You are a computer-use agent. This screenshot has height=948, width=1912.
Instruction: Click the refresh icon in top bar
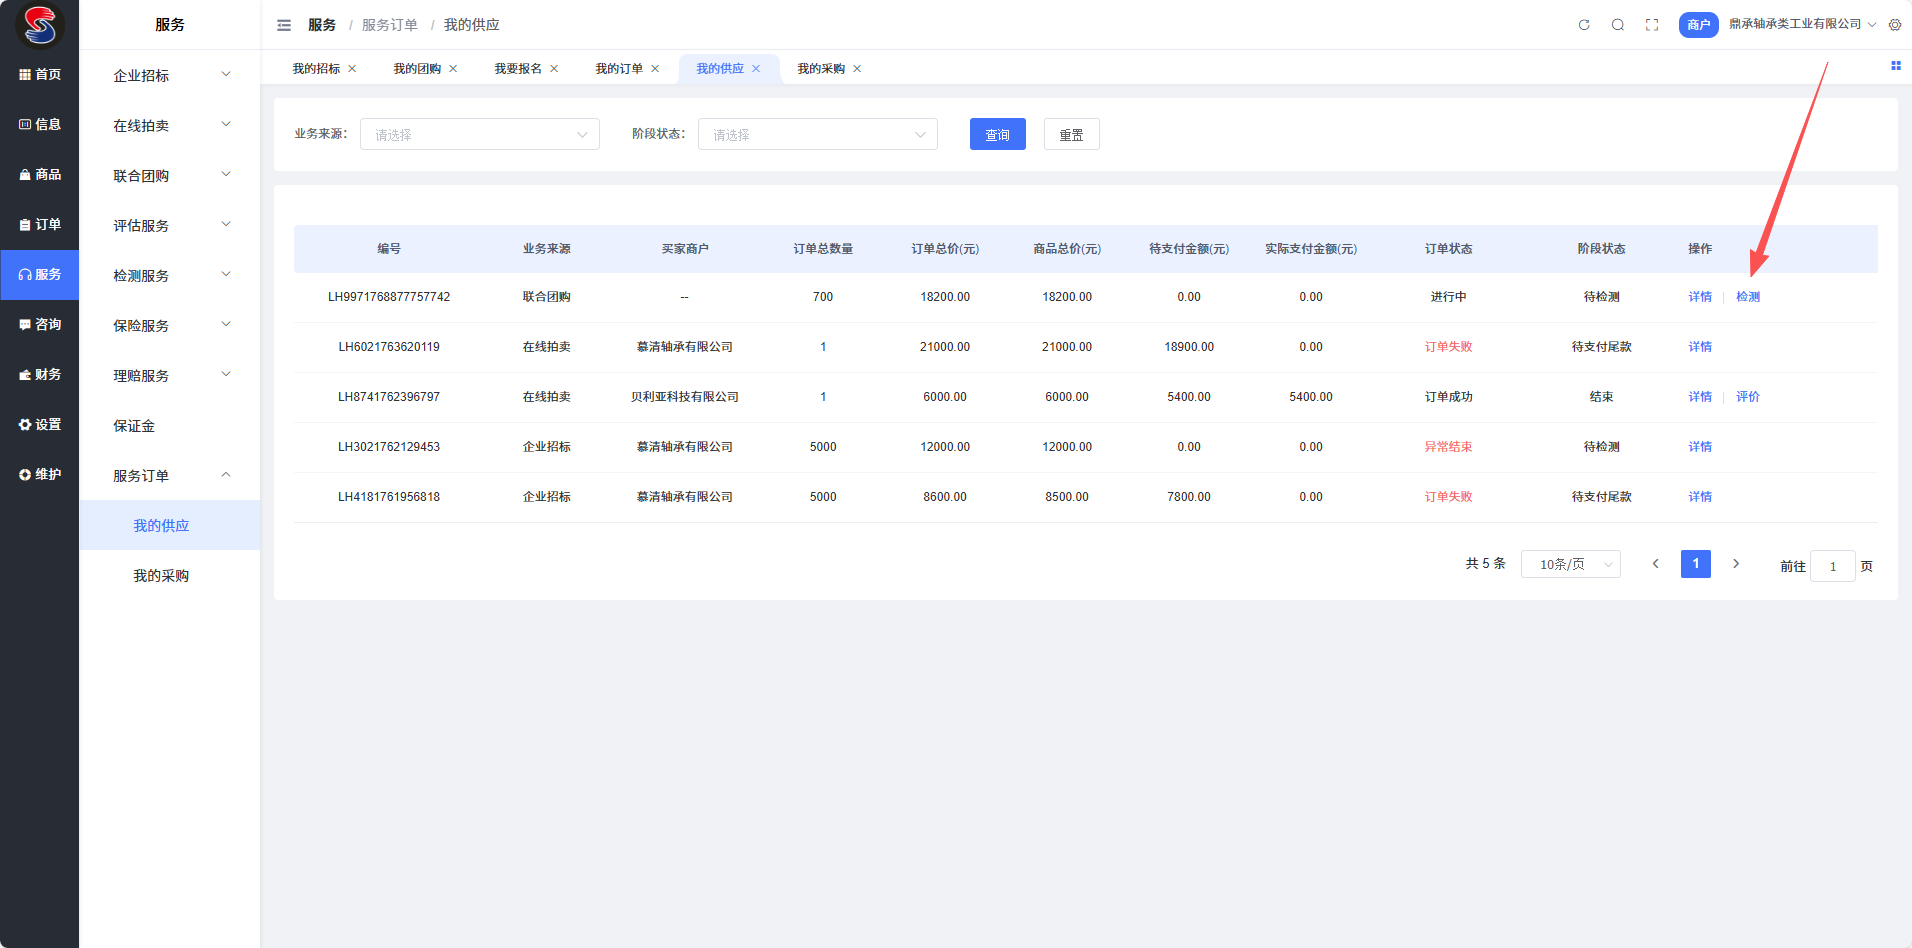(x=1584, y=25)
